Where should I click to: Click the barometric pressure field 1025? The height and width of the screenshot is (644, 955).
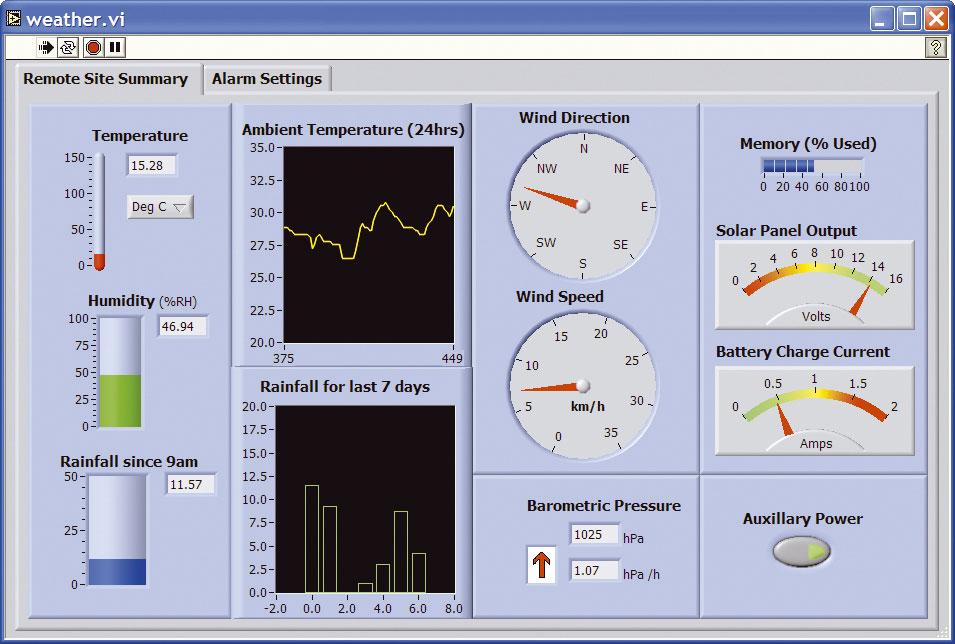coord(594,534)
